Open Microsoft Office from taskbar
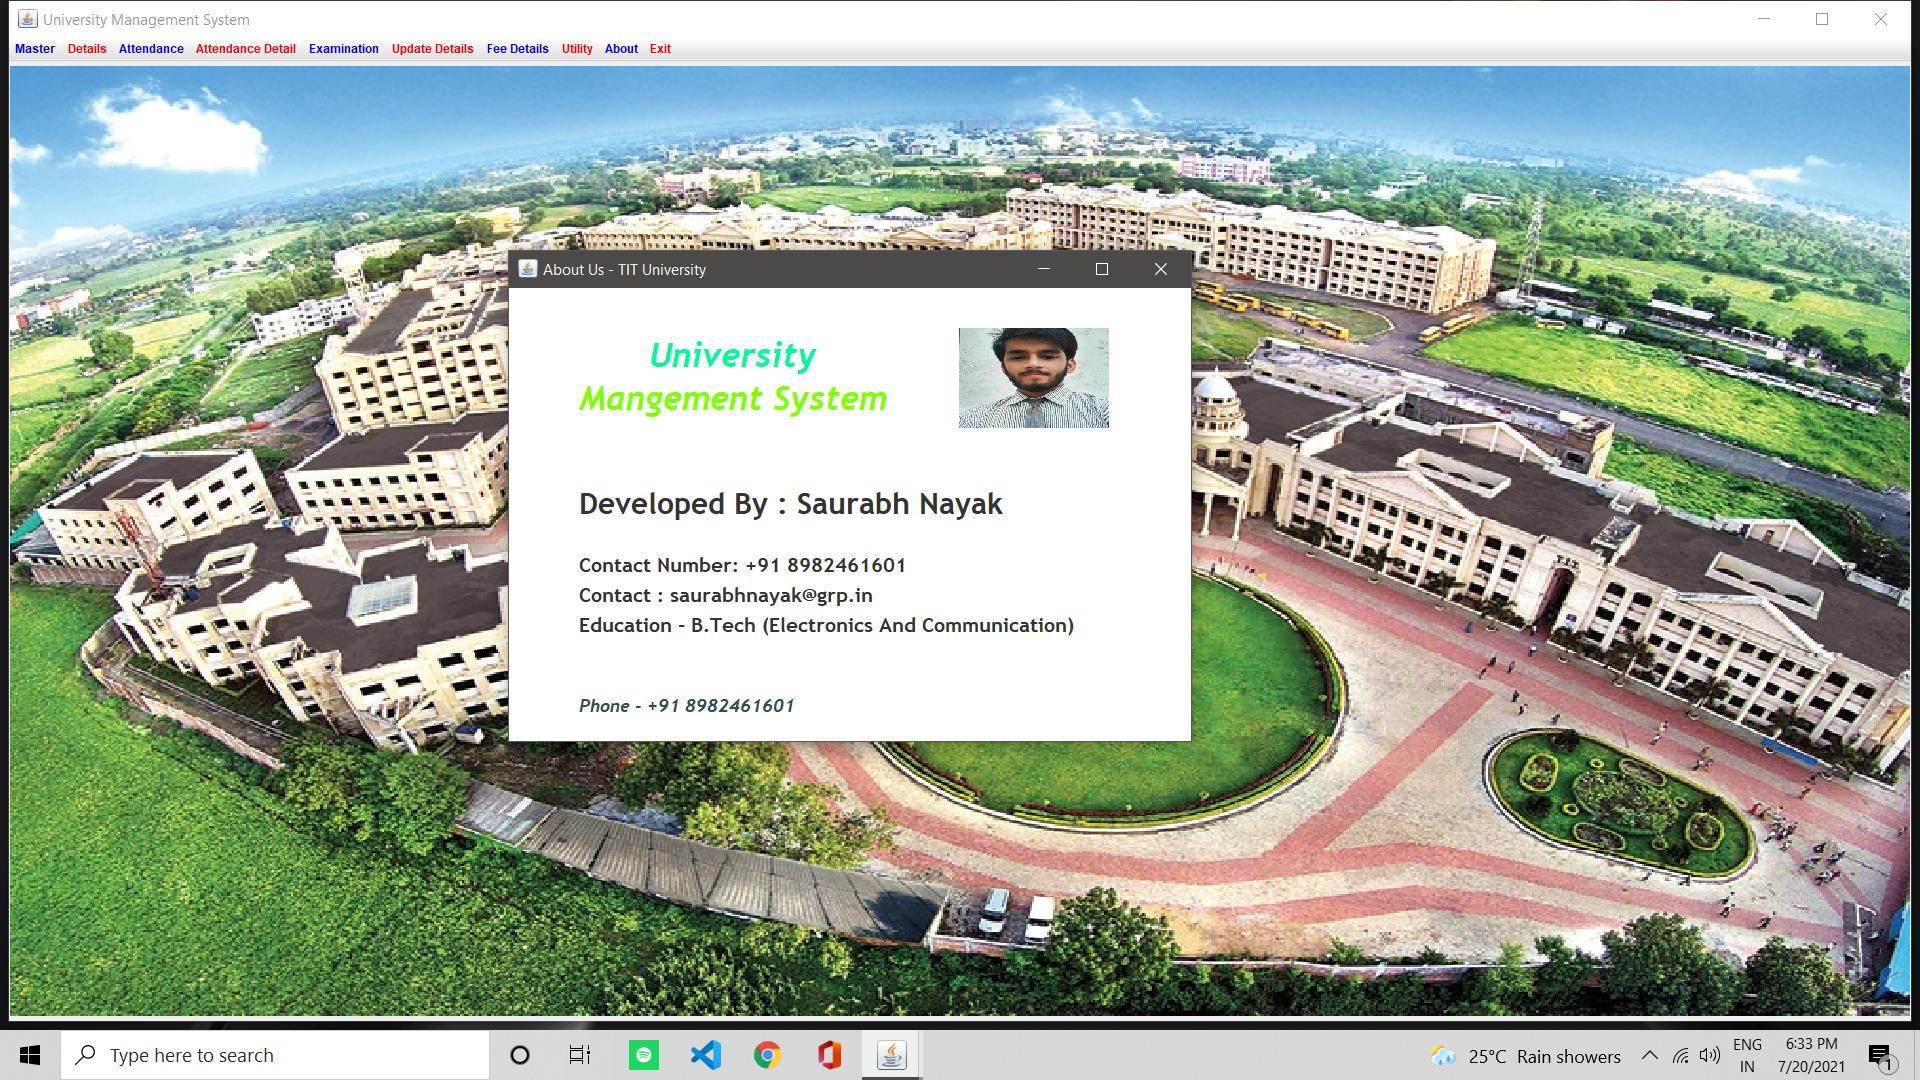 click(829, 1055)
